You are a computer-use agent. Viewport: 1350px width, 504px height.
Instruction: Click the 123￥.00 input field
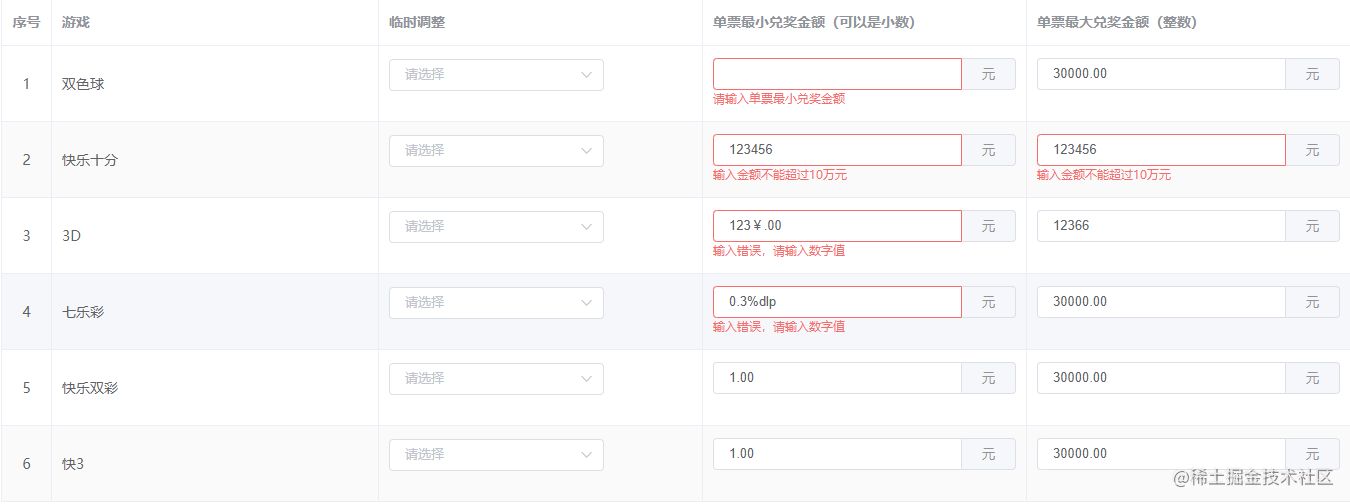tap(837, 227)
